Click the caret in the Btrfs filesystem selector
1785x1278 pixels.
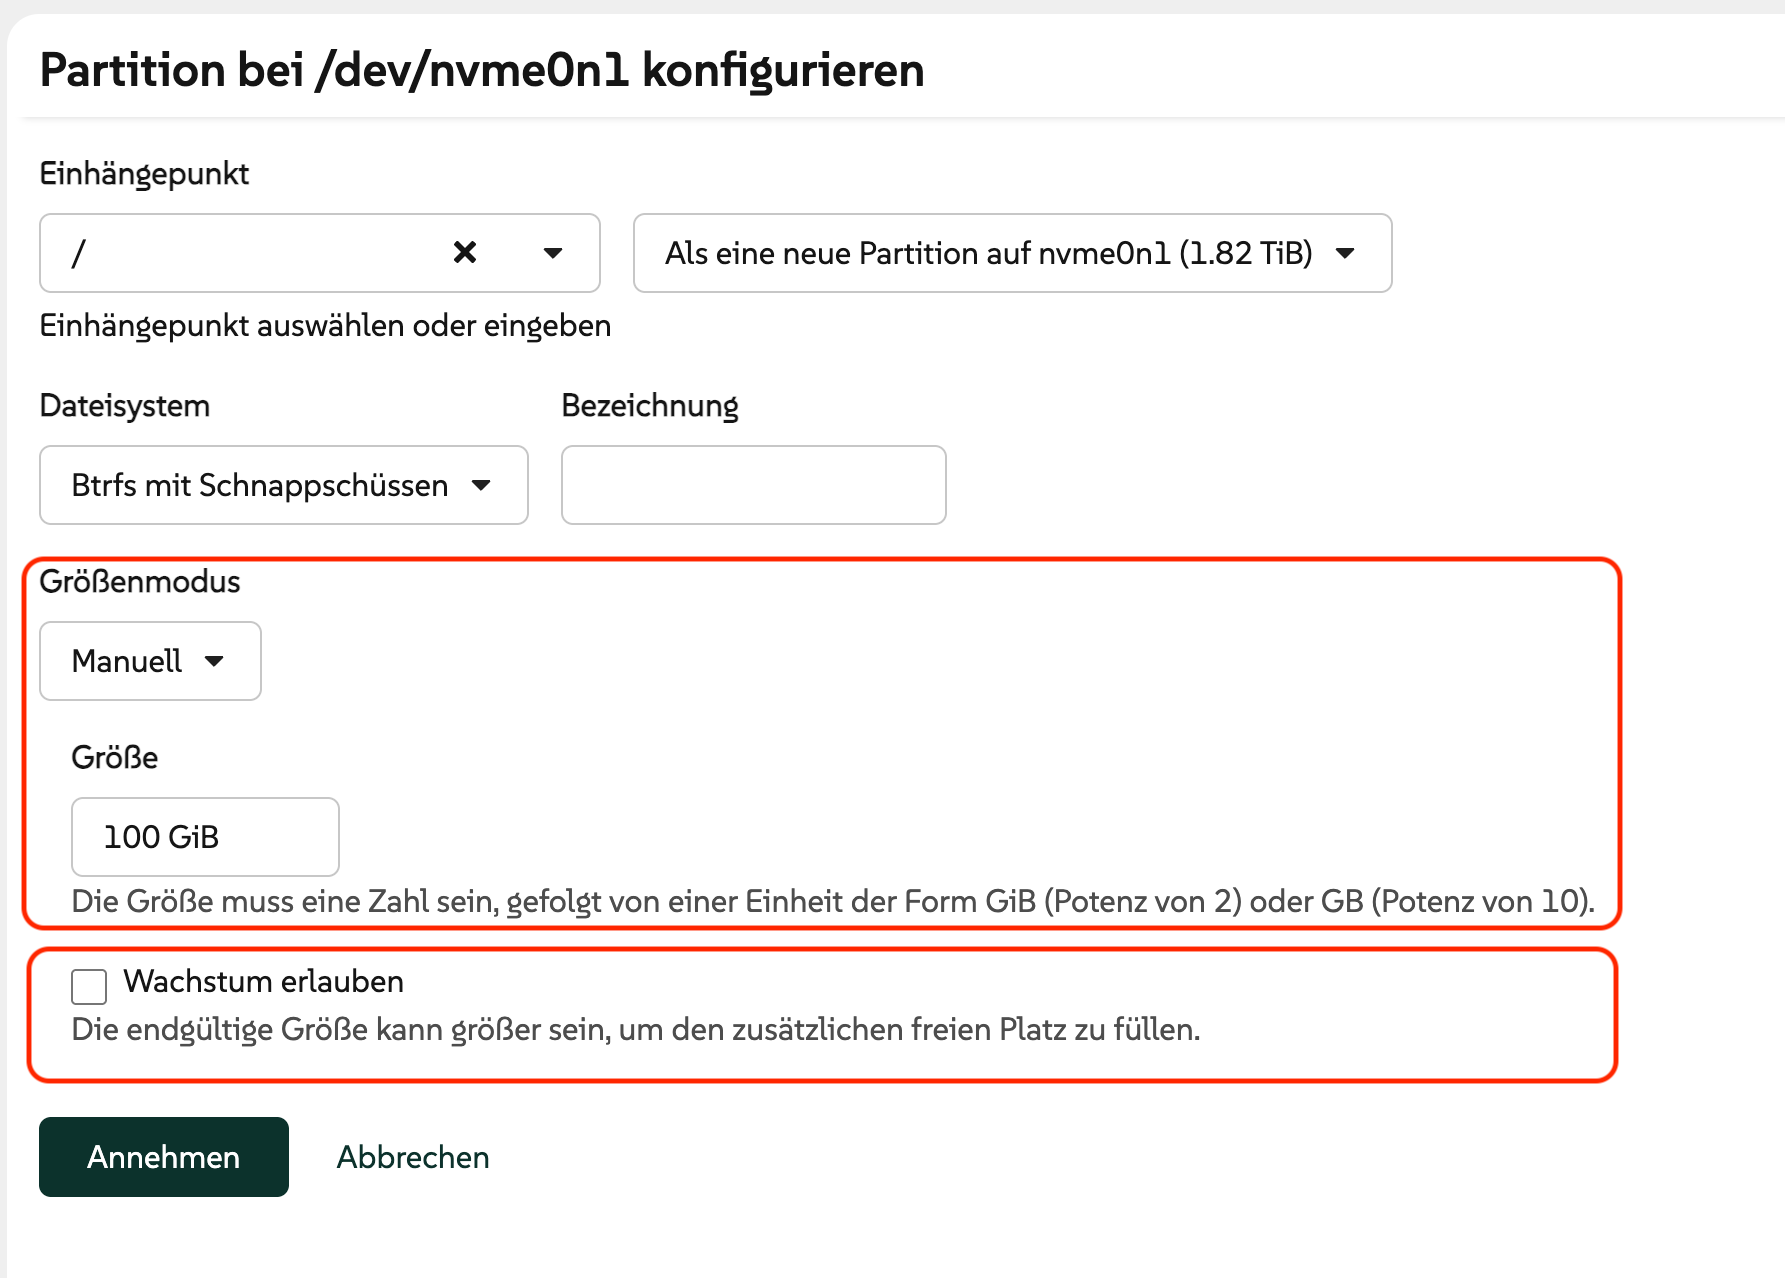tap(482, 485)
